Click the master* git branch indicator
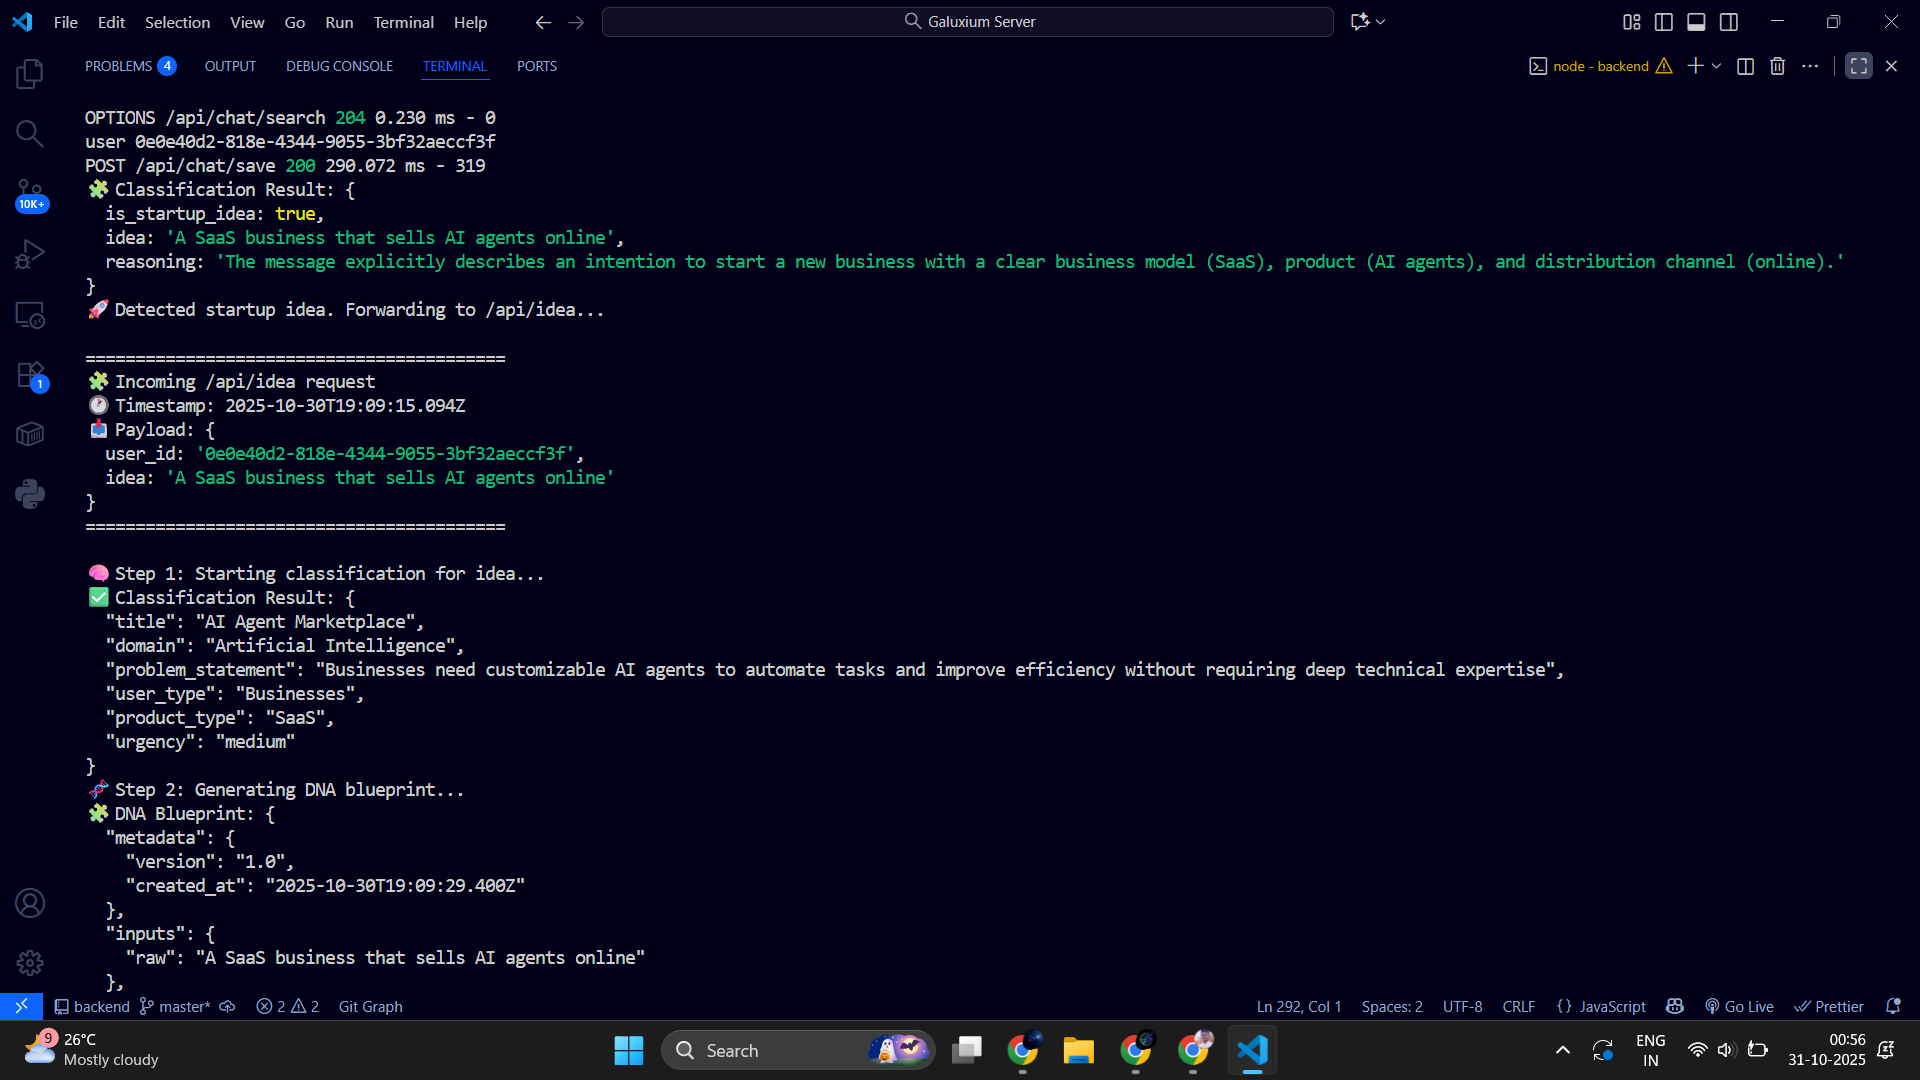The image size is (1920, 1080). click(x=176, y=1006)
